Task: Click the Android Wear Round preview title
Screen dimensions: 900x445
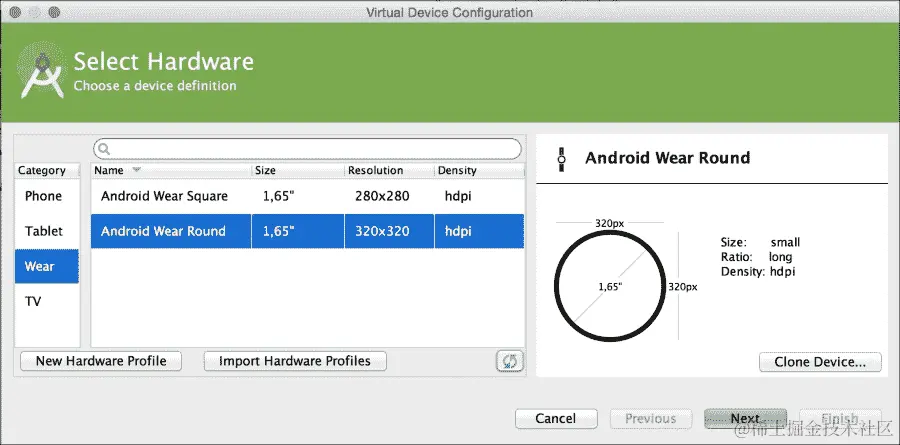Action: coord(668,158)
